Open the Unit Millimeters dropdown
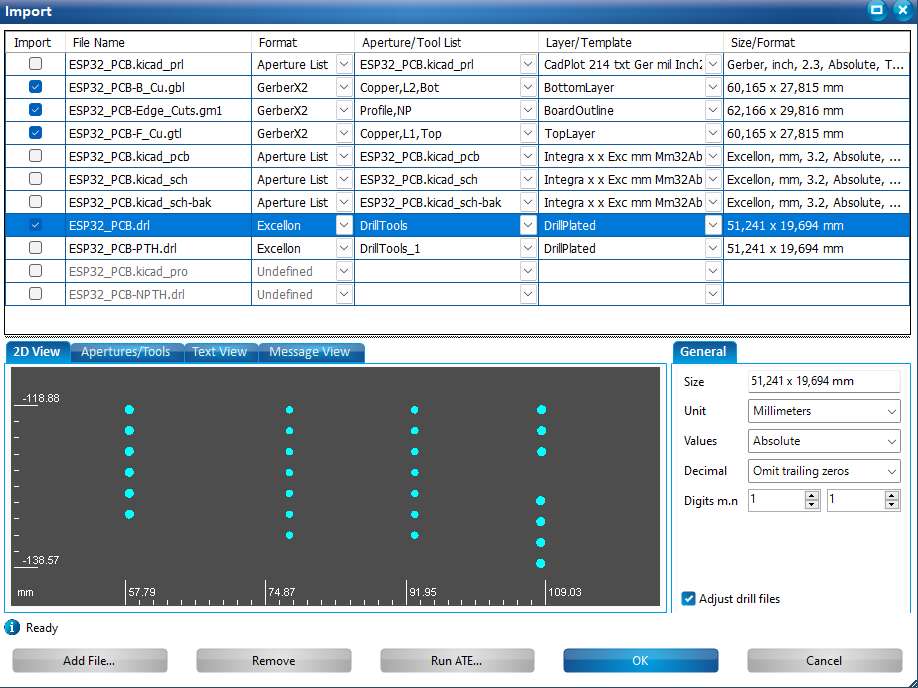The width and height of the screenshot is (918, 688). [x=824, y=411]
